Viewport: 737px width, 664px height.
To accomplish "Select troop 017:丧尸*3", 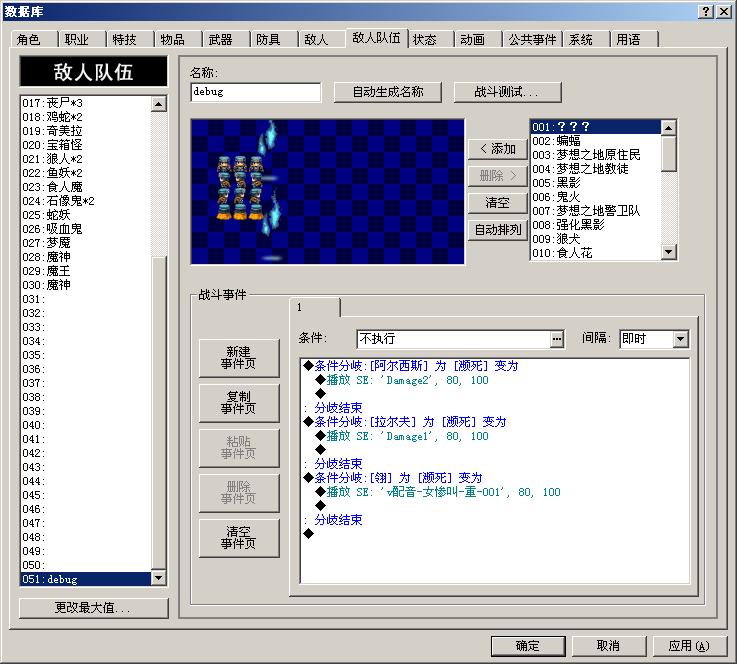I will pyautogui.click(x=86, y=103).
